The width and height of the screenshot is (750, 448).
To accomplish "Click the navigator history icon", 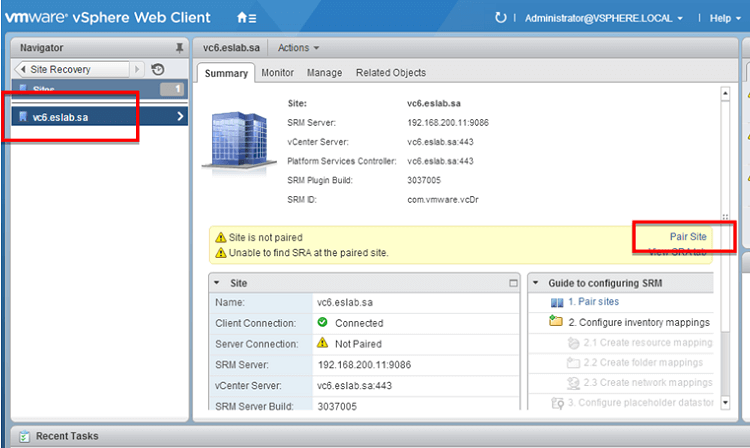I will tap(157, 70).
